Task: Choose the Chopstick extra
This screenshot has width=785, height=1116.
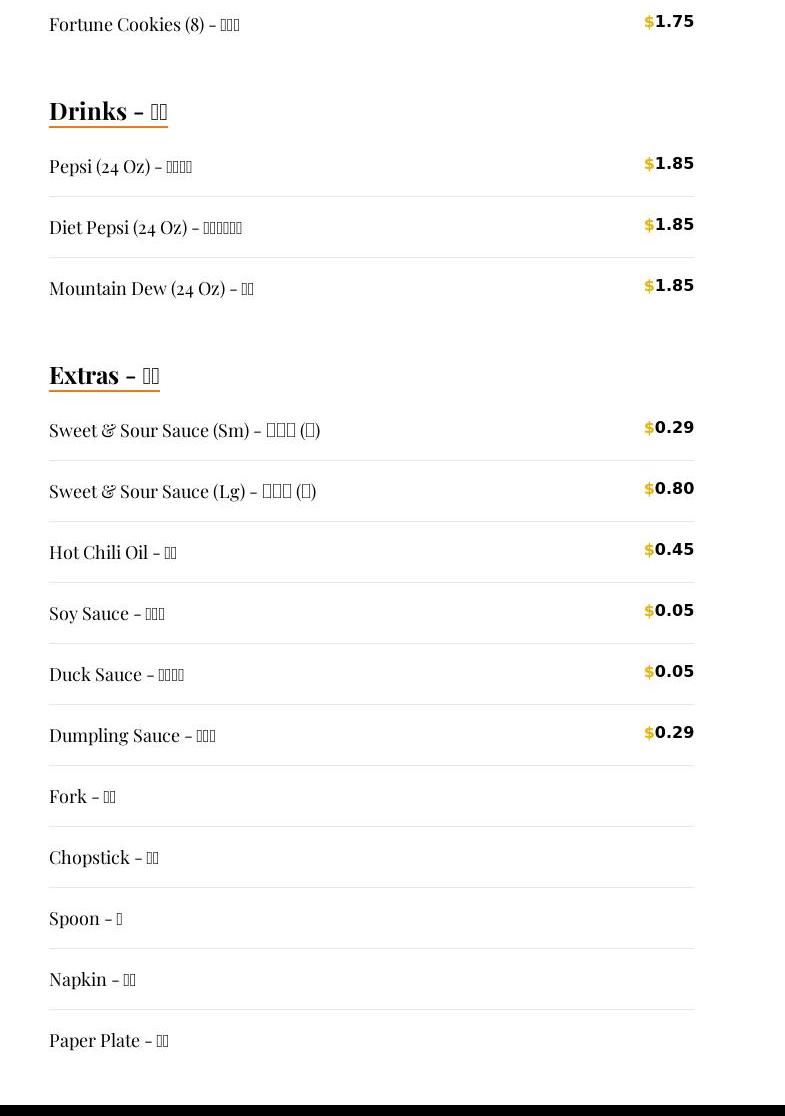Action: 103,858
